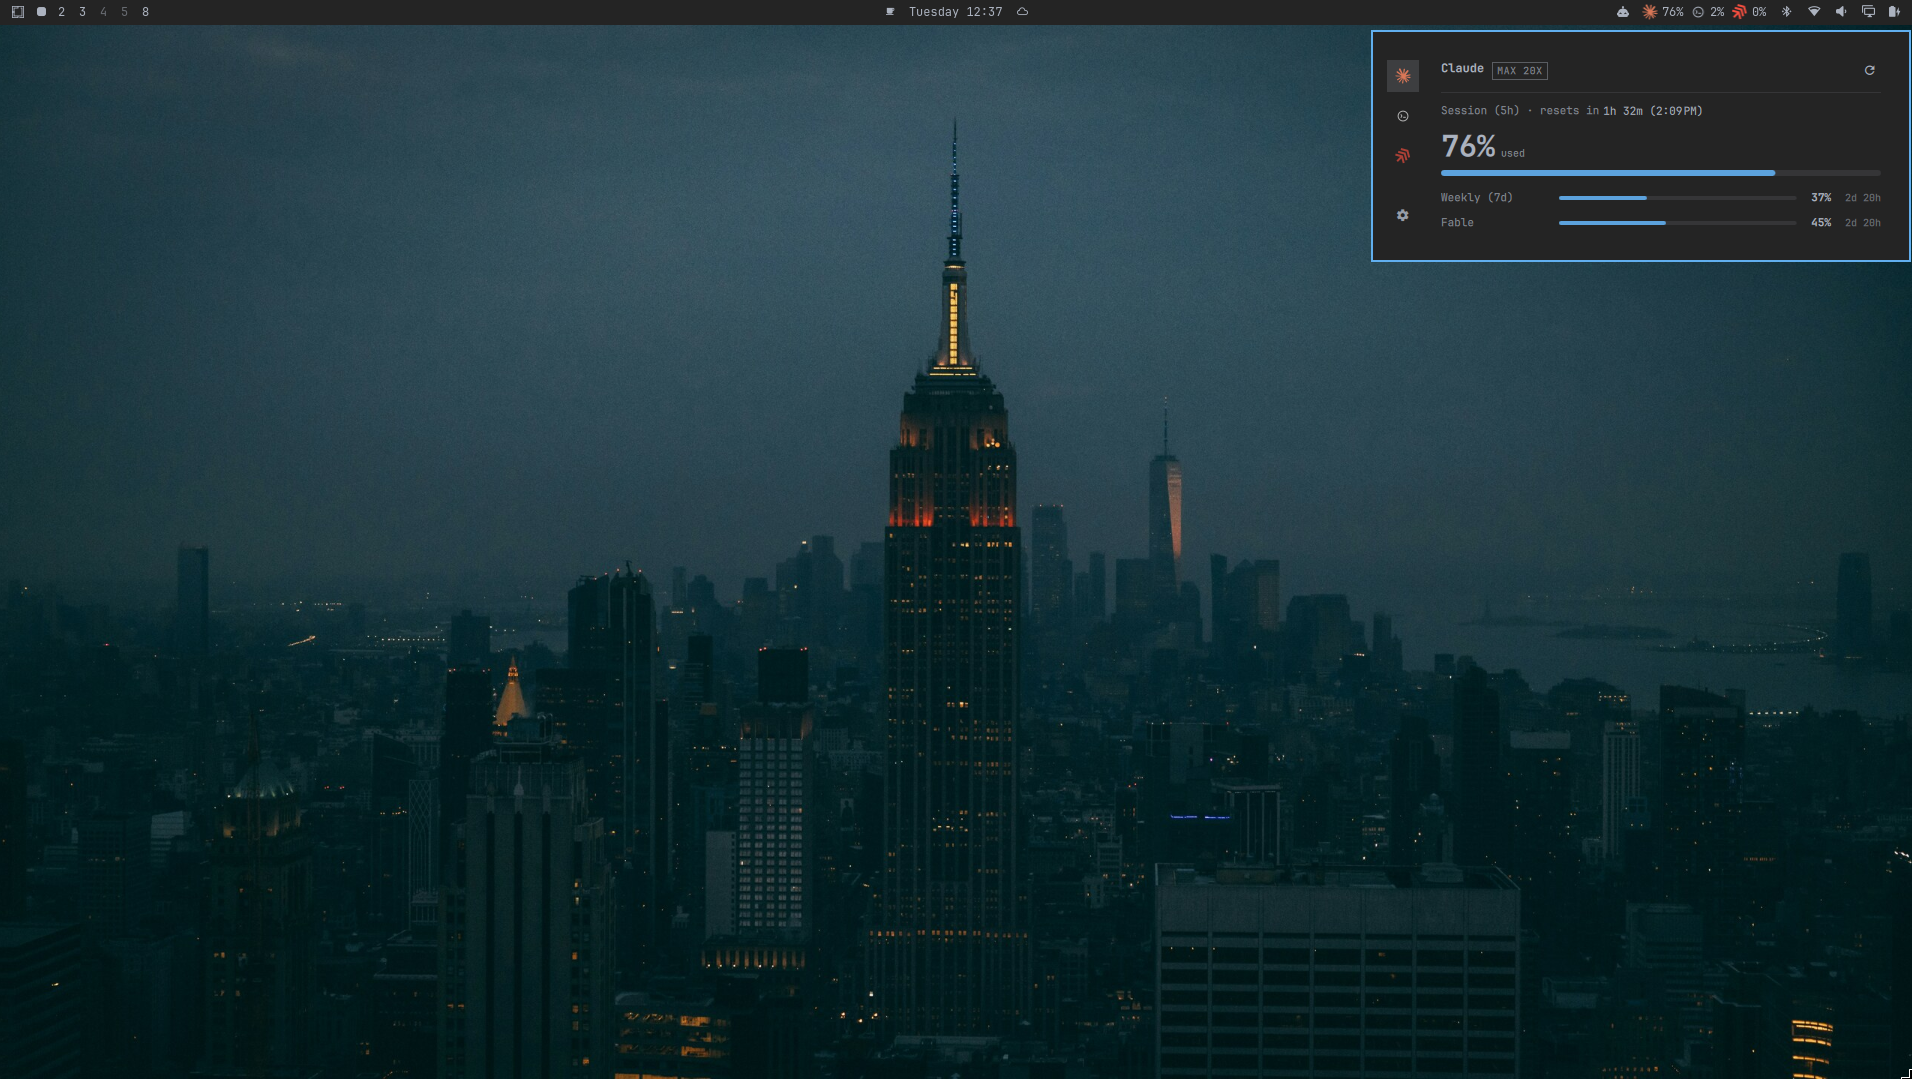Switch to workspace 8
The image size is (1912, 1079).
point(145,12)
